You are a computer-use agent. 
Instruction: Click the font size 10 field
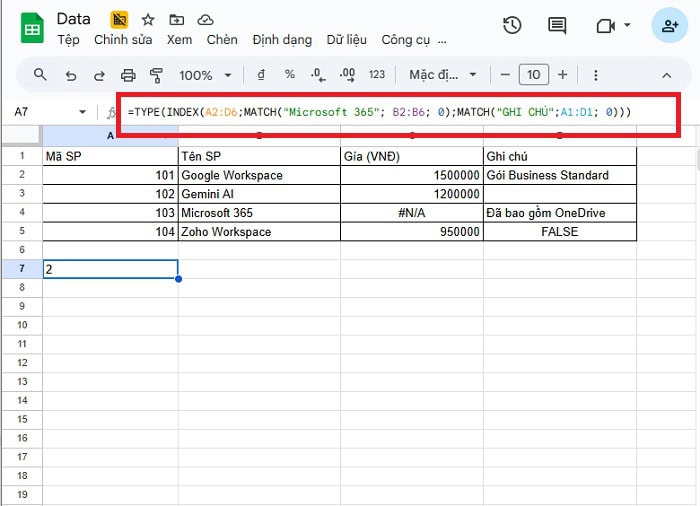click(534, 75)
